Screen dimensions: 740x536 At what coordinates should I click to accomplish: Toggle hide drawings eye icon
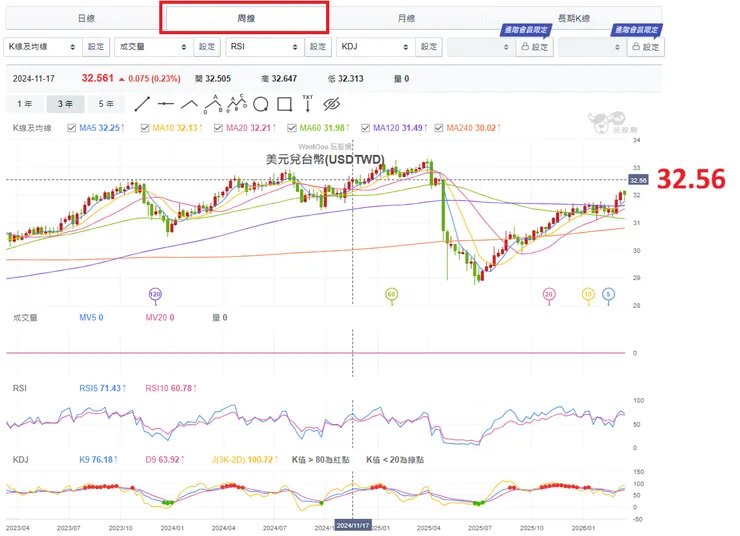(332, 104)
